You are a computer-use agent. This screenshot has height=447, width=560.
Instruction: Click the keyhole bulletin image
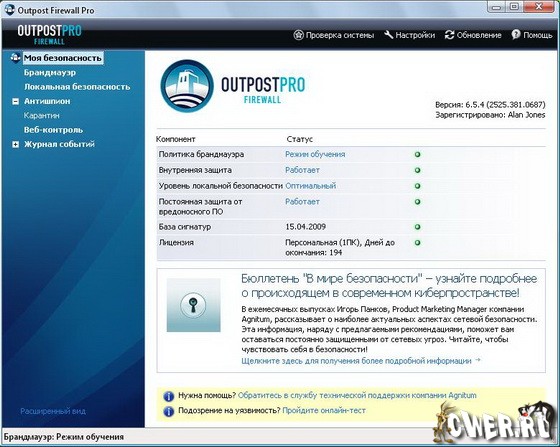[x=193, y=305]
